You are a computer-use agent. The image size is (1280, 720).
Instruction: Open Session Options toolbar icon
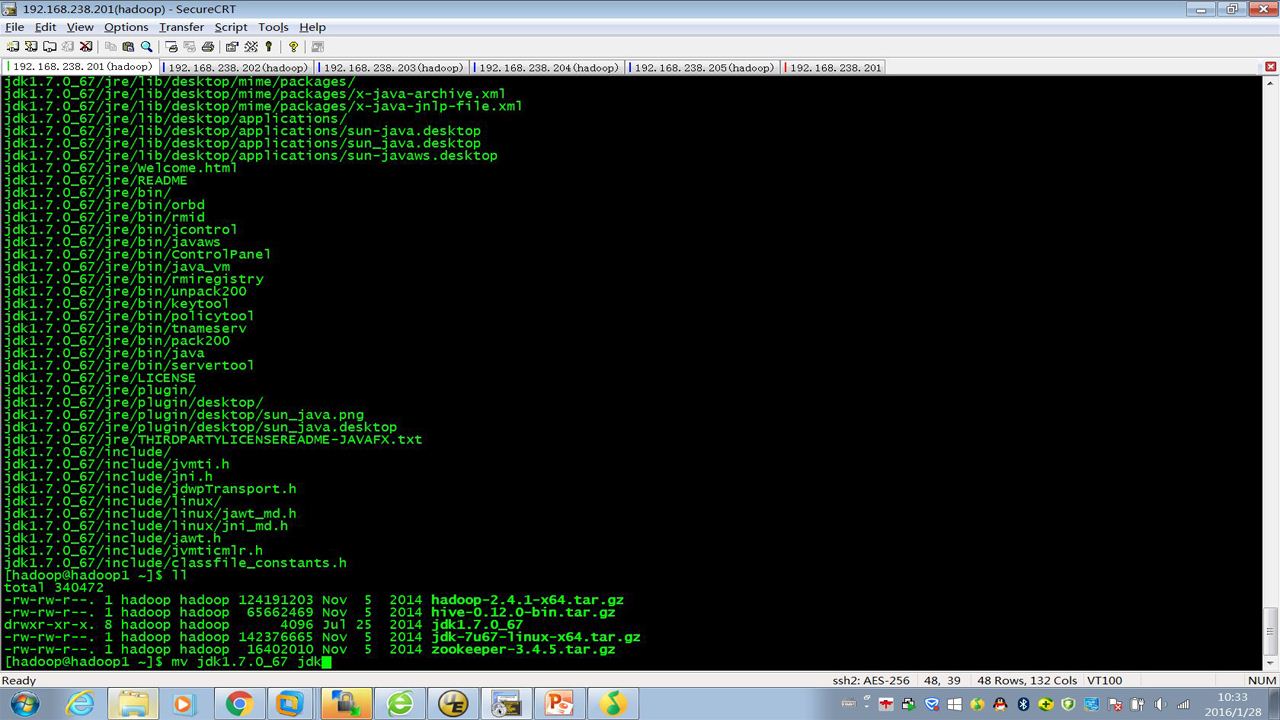(232, 47)
